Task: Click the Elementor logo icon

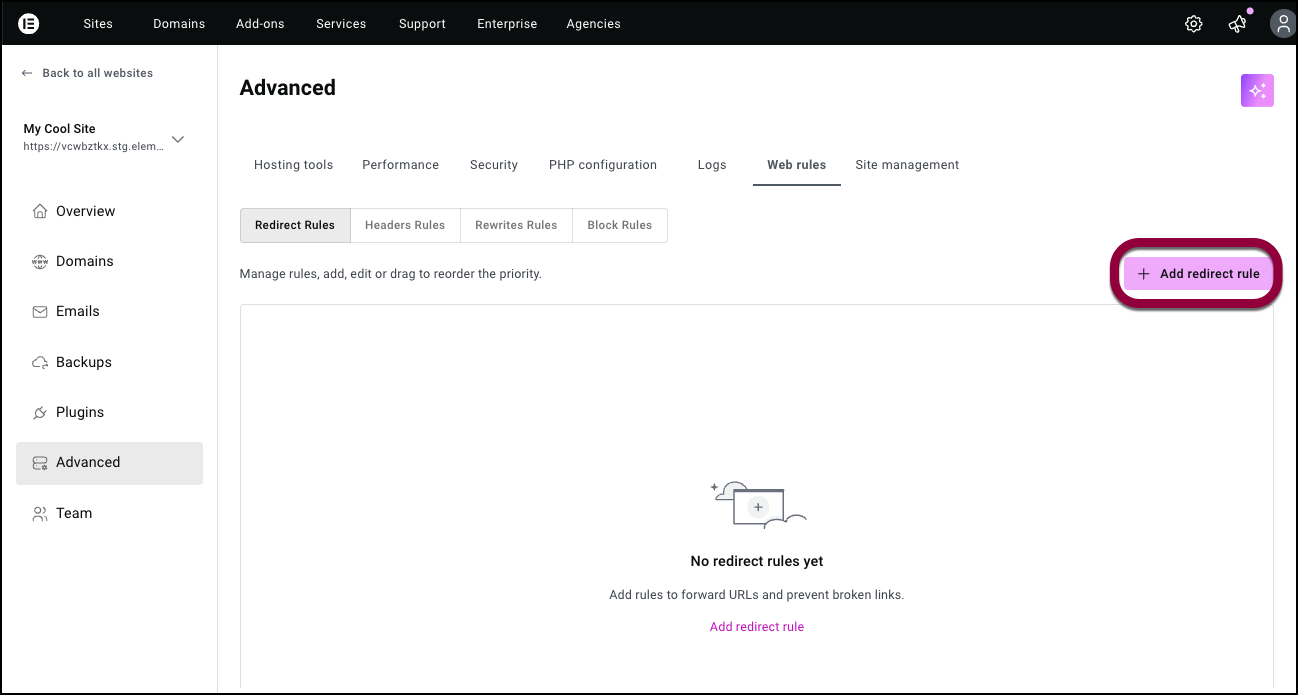Action: pos(29,23)
